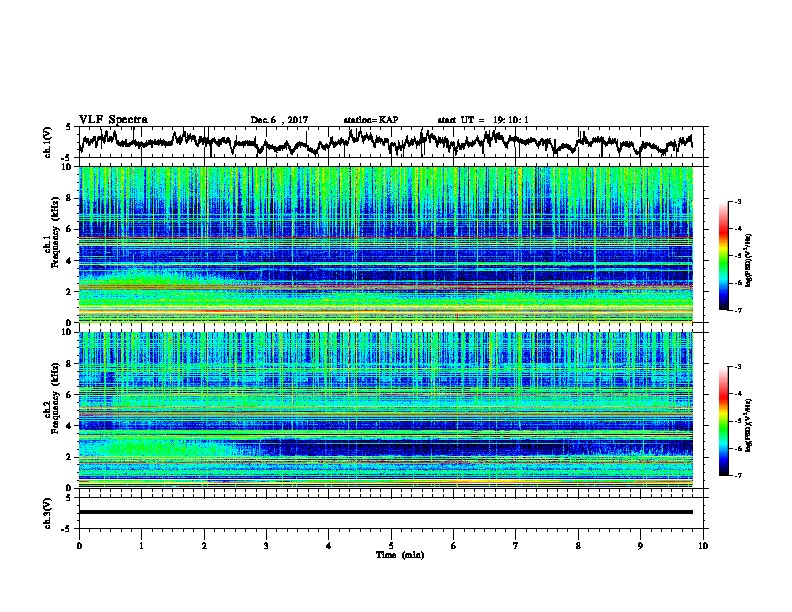
Task: Click the '-4' label on ch.2 colorbar
Action: click(737, 393)
